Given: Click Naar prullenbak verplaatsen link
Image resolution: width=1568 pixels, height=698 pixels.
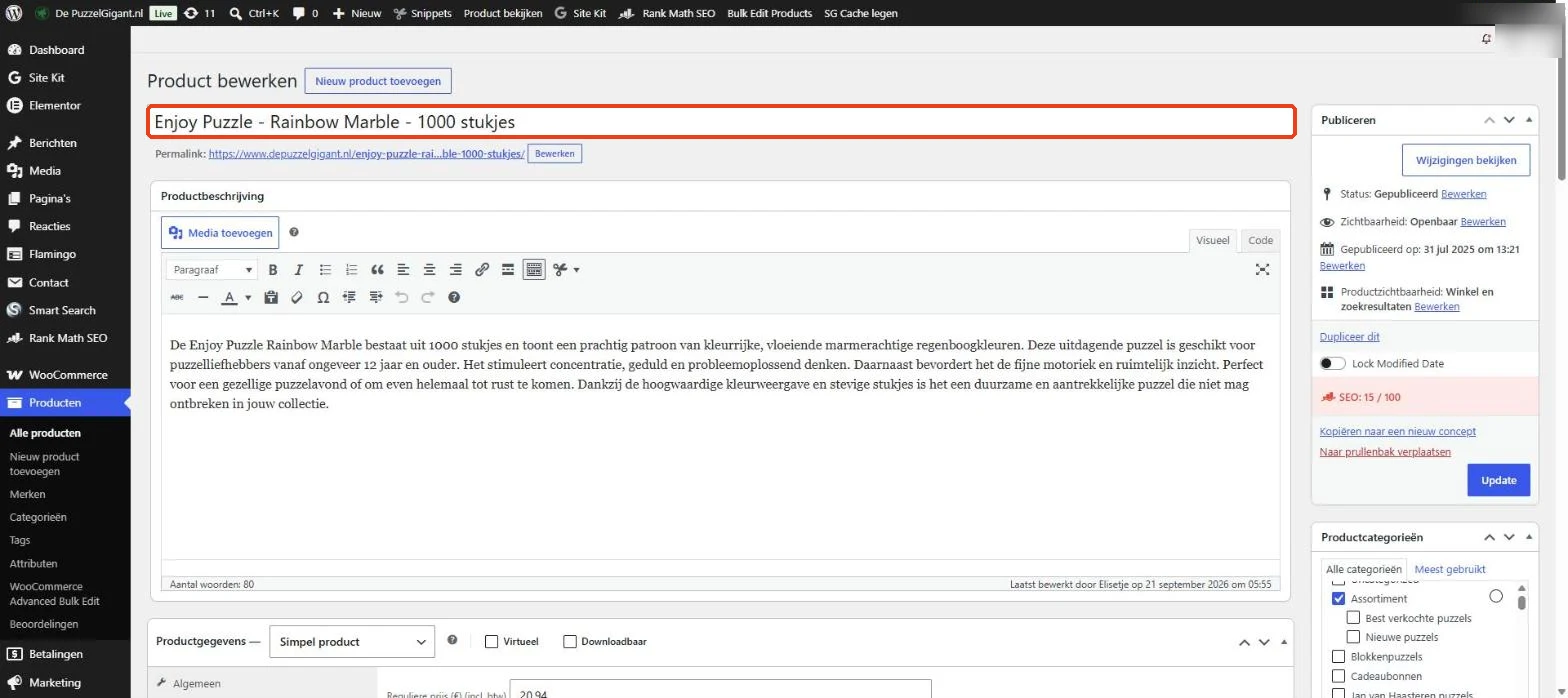Looking at the screenshot, I should (x=1385, y=452).
